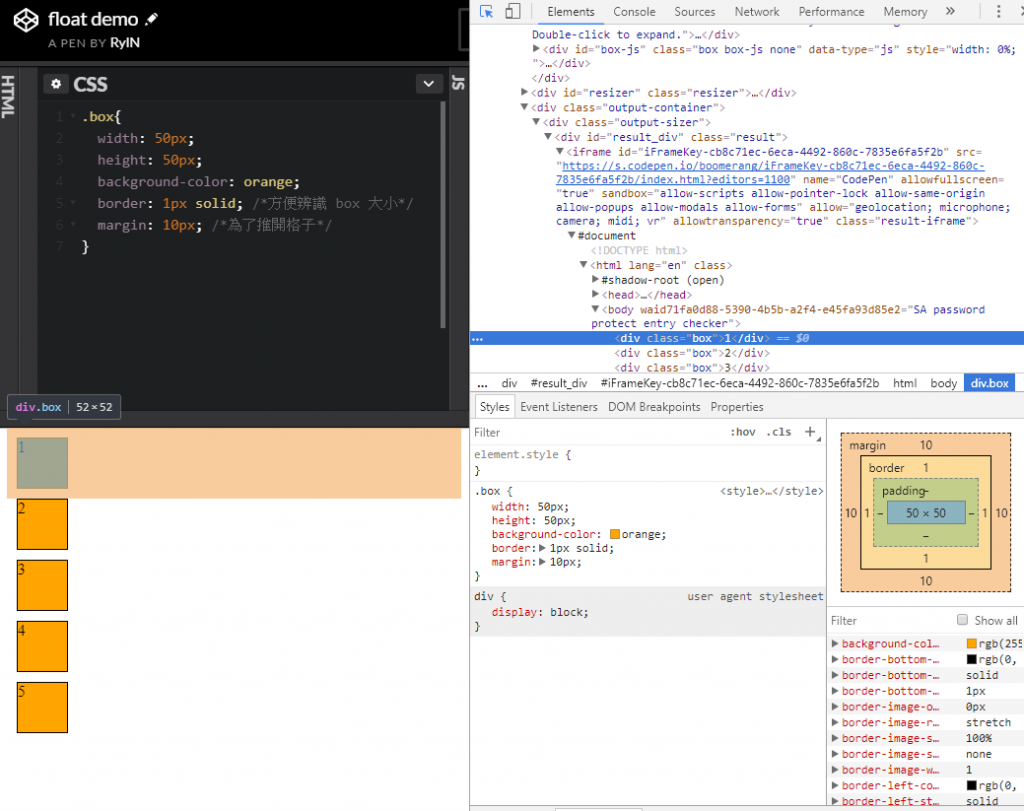This screenshot has height=811, width=1024.
Task: Expand the head element node
Action: pyautogui.click(x=595, y=294)
